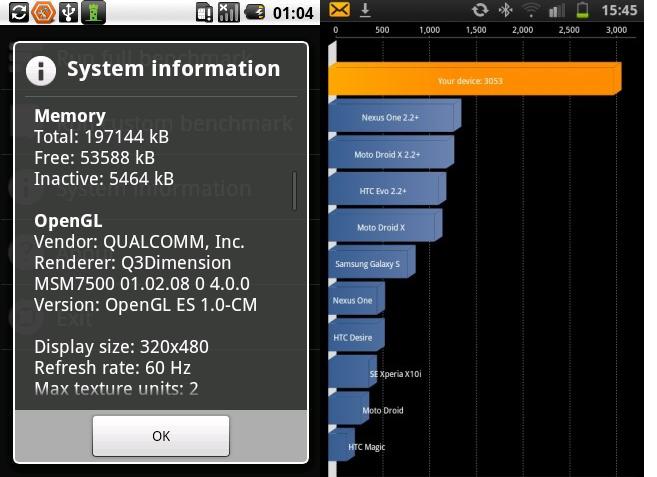This screenshot has height=477, width=657.
Task: Tap the sync arrows icon in right status bar
Action: click(480, 10)
